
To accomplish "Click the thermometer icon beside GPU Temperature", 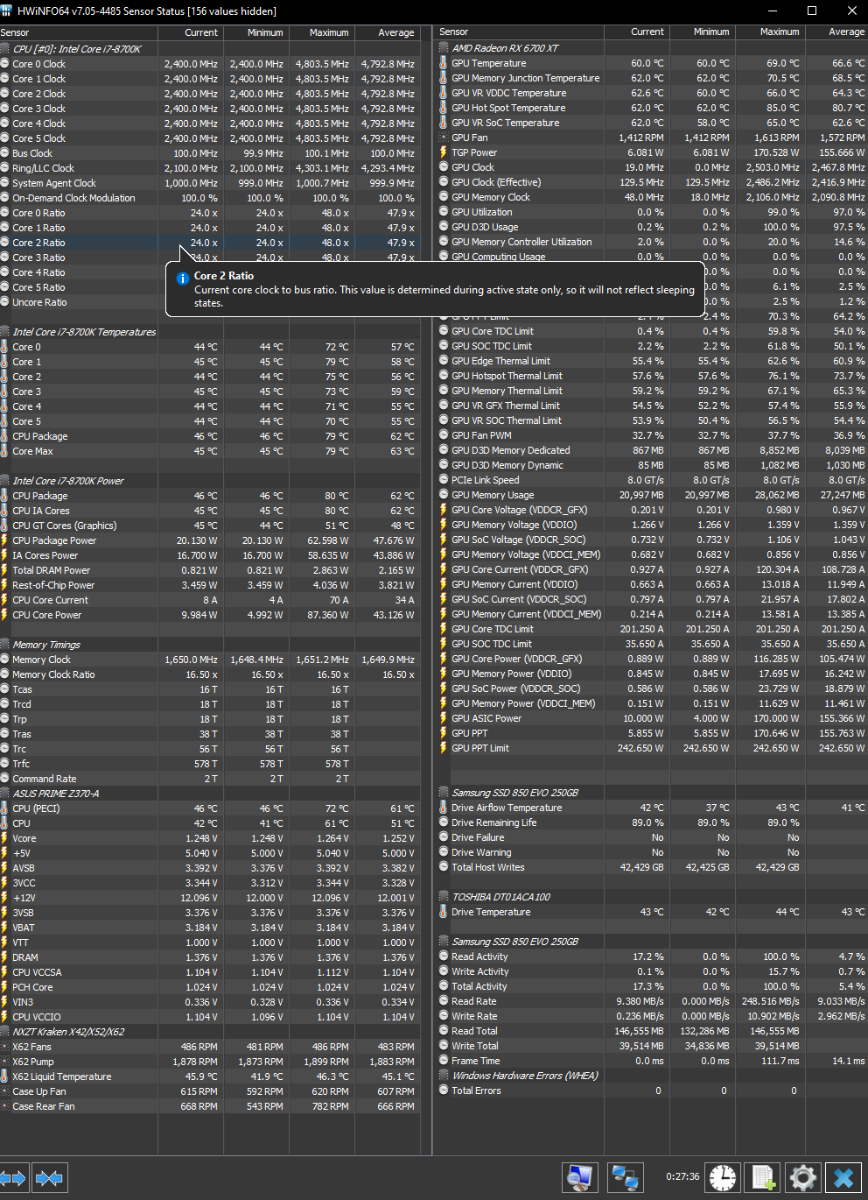I will [x=443, y=63].
